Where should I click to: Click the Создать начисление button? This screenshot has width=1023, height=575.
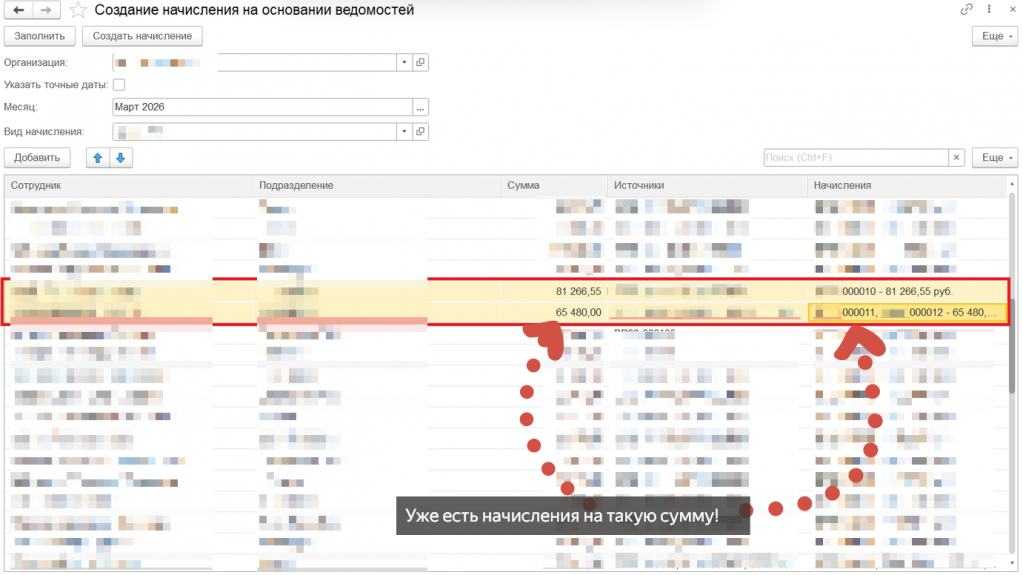142,36
